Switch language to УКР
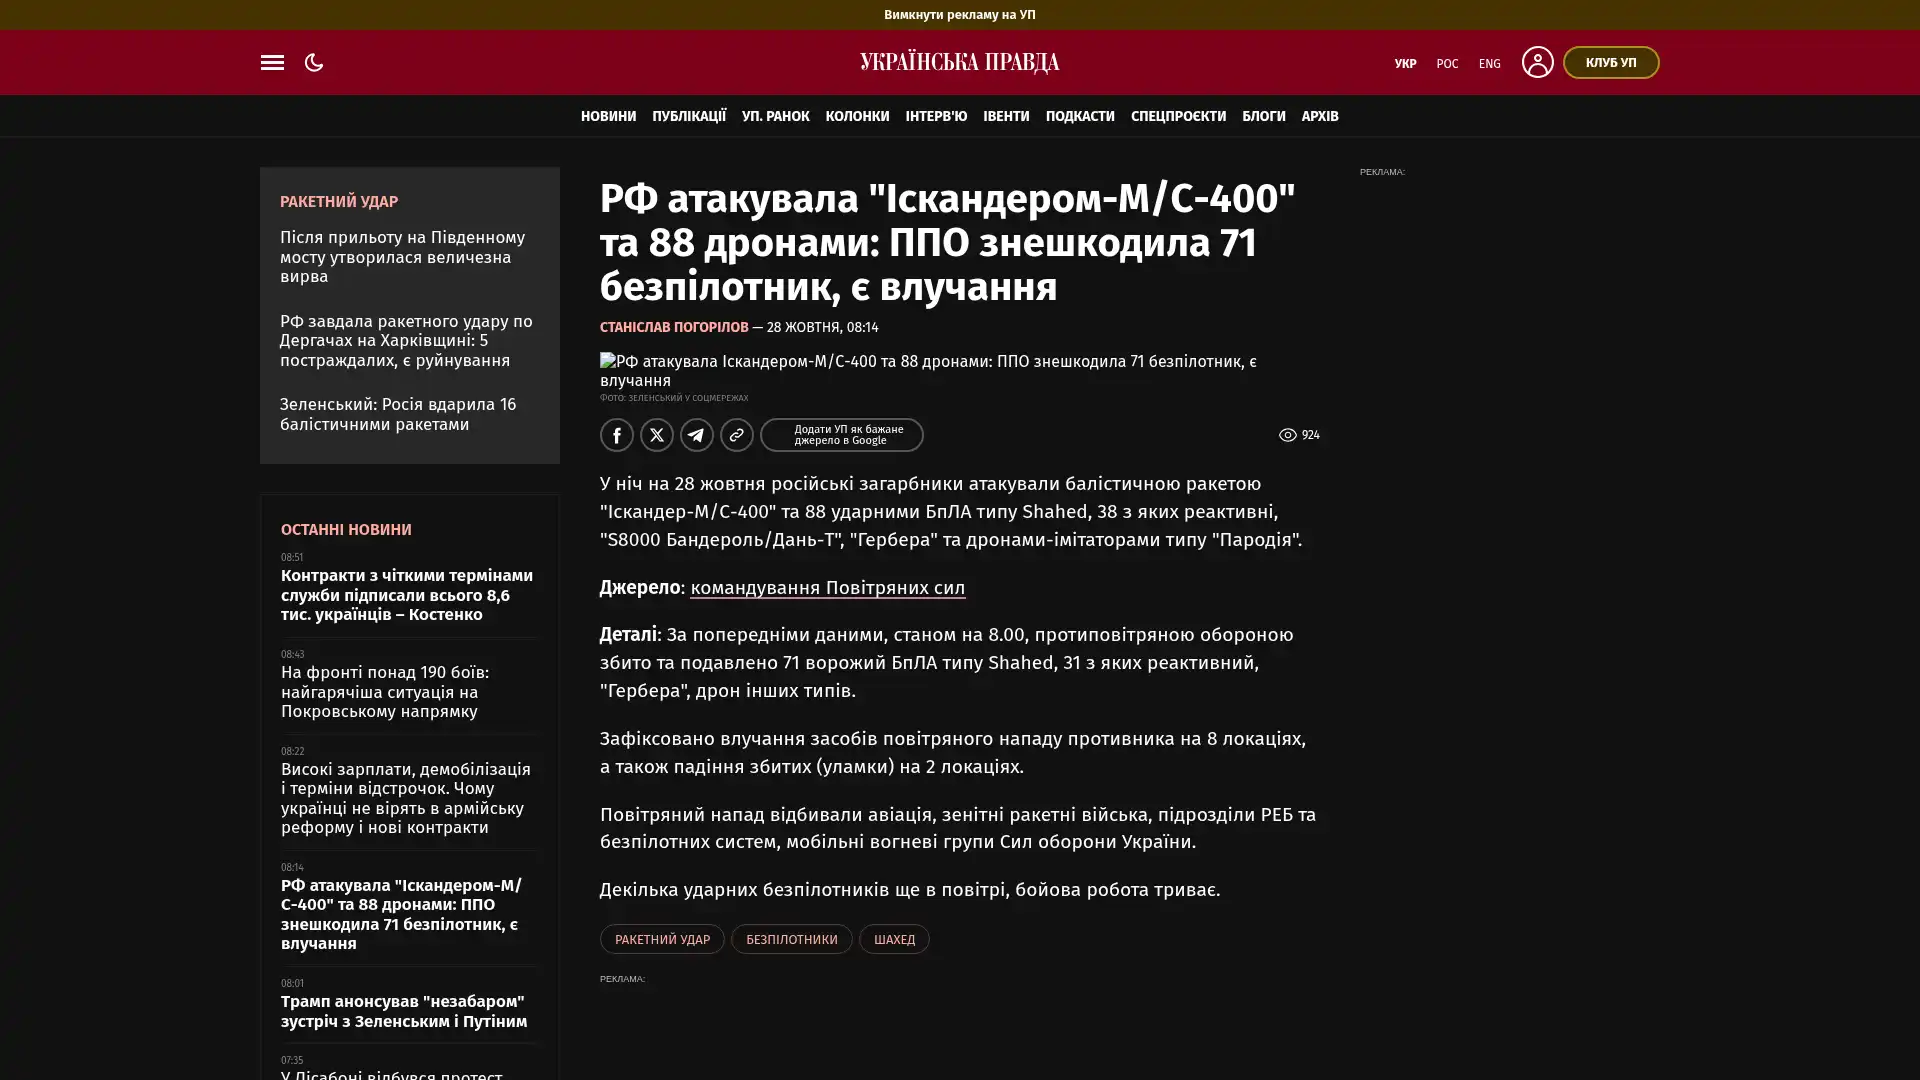This screenshot has width=1920, height=1080. pyautogui.click(x=1405, y=63)
